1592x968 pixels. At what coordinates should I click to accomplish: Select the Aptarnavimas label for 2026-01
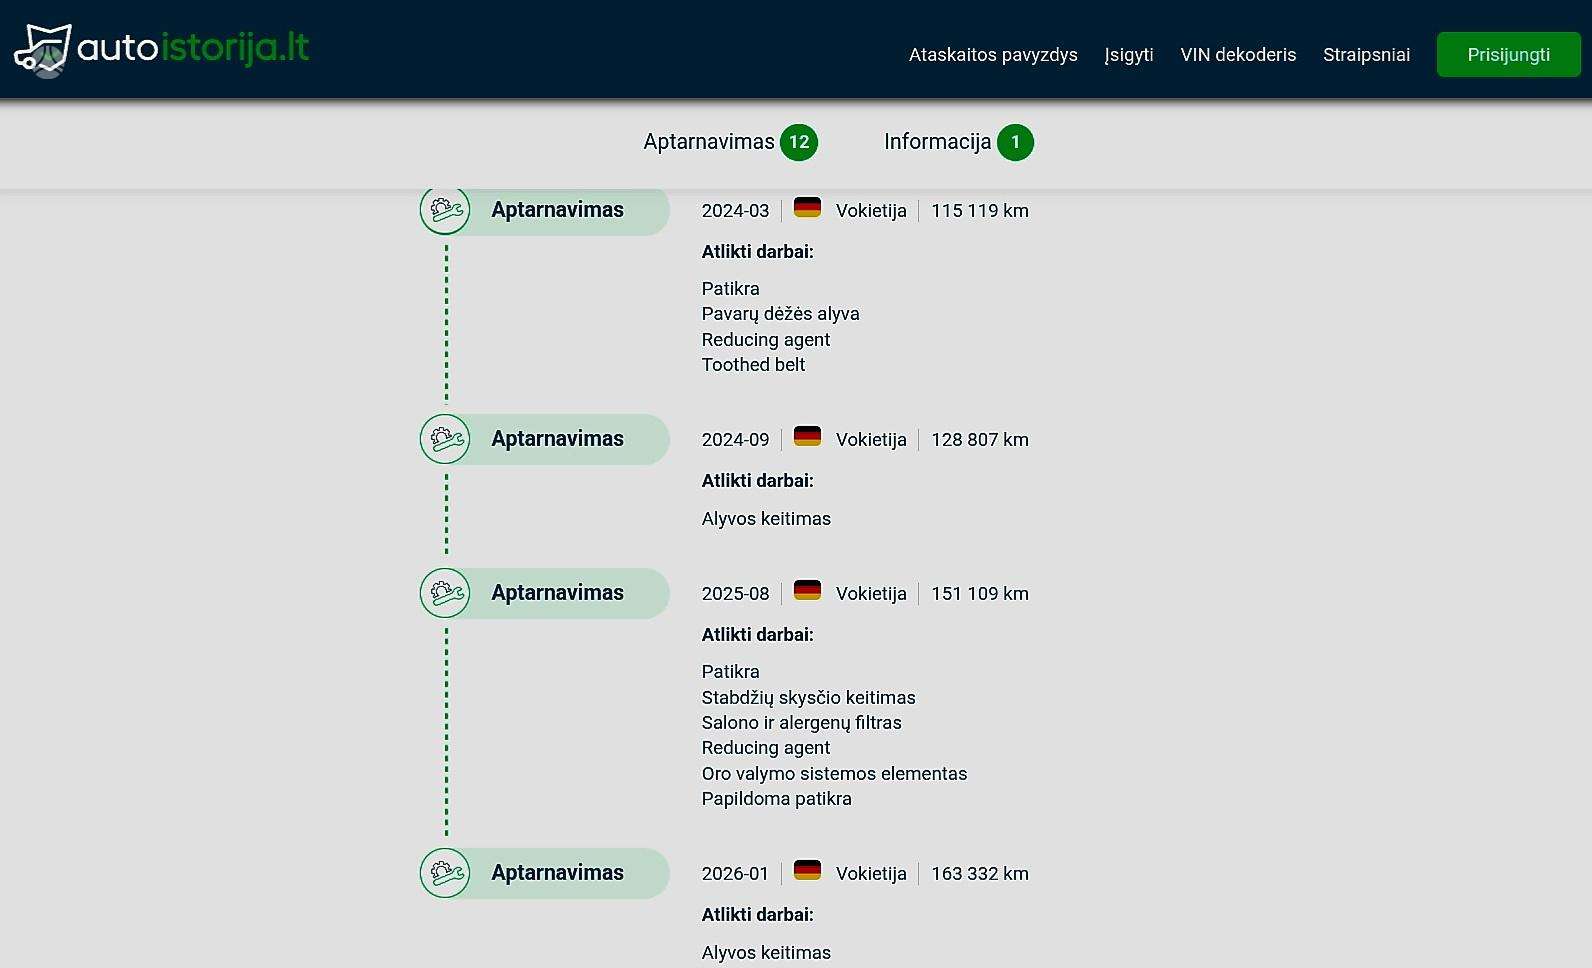coord(557,873)
